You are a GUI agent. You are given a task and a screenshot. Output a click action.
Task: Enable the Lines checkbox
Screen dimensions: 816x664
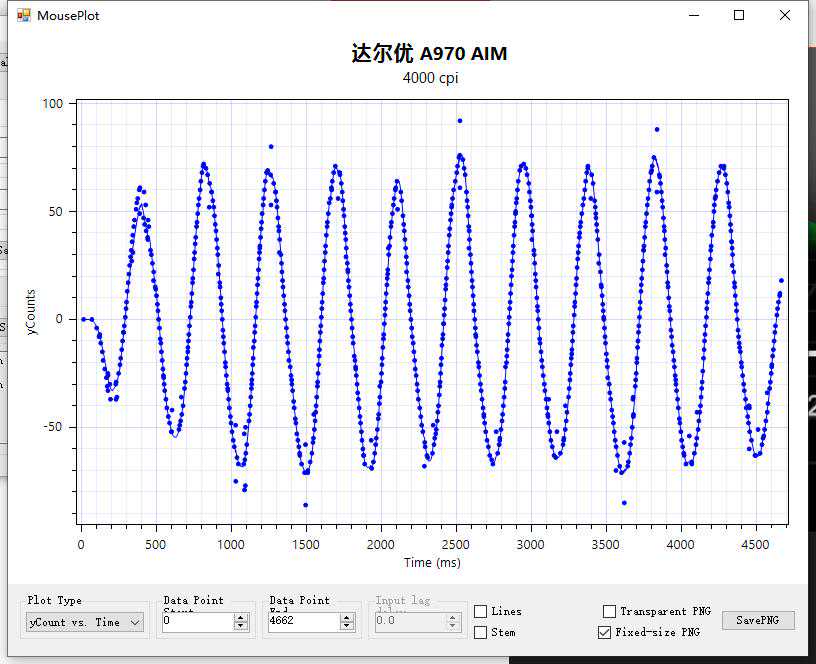tap(481, 611)
